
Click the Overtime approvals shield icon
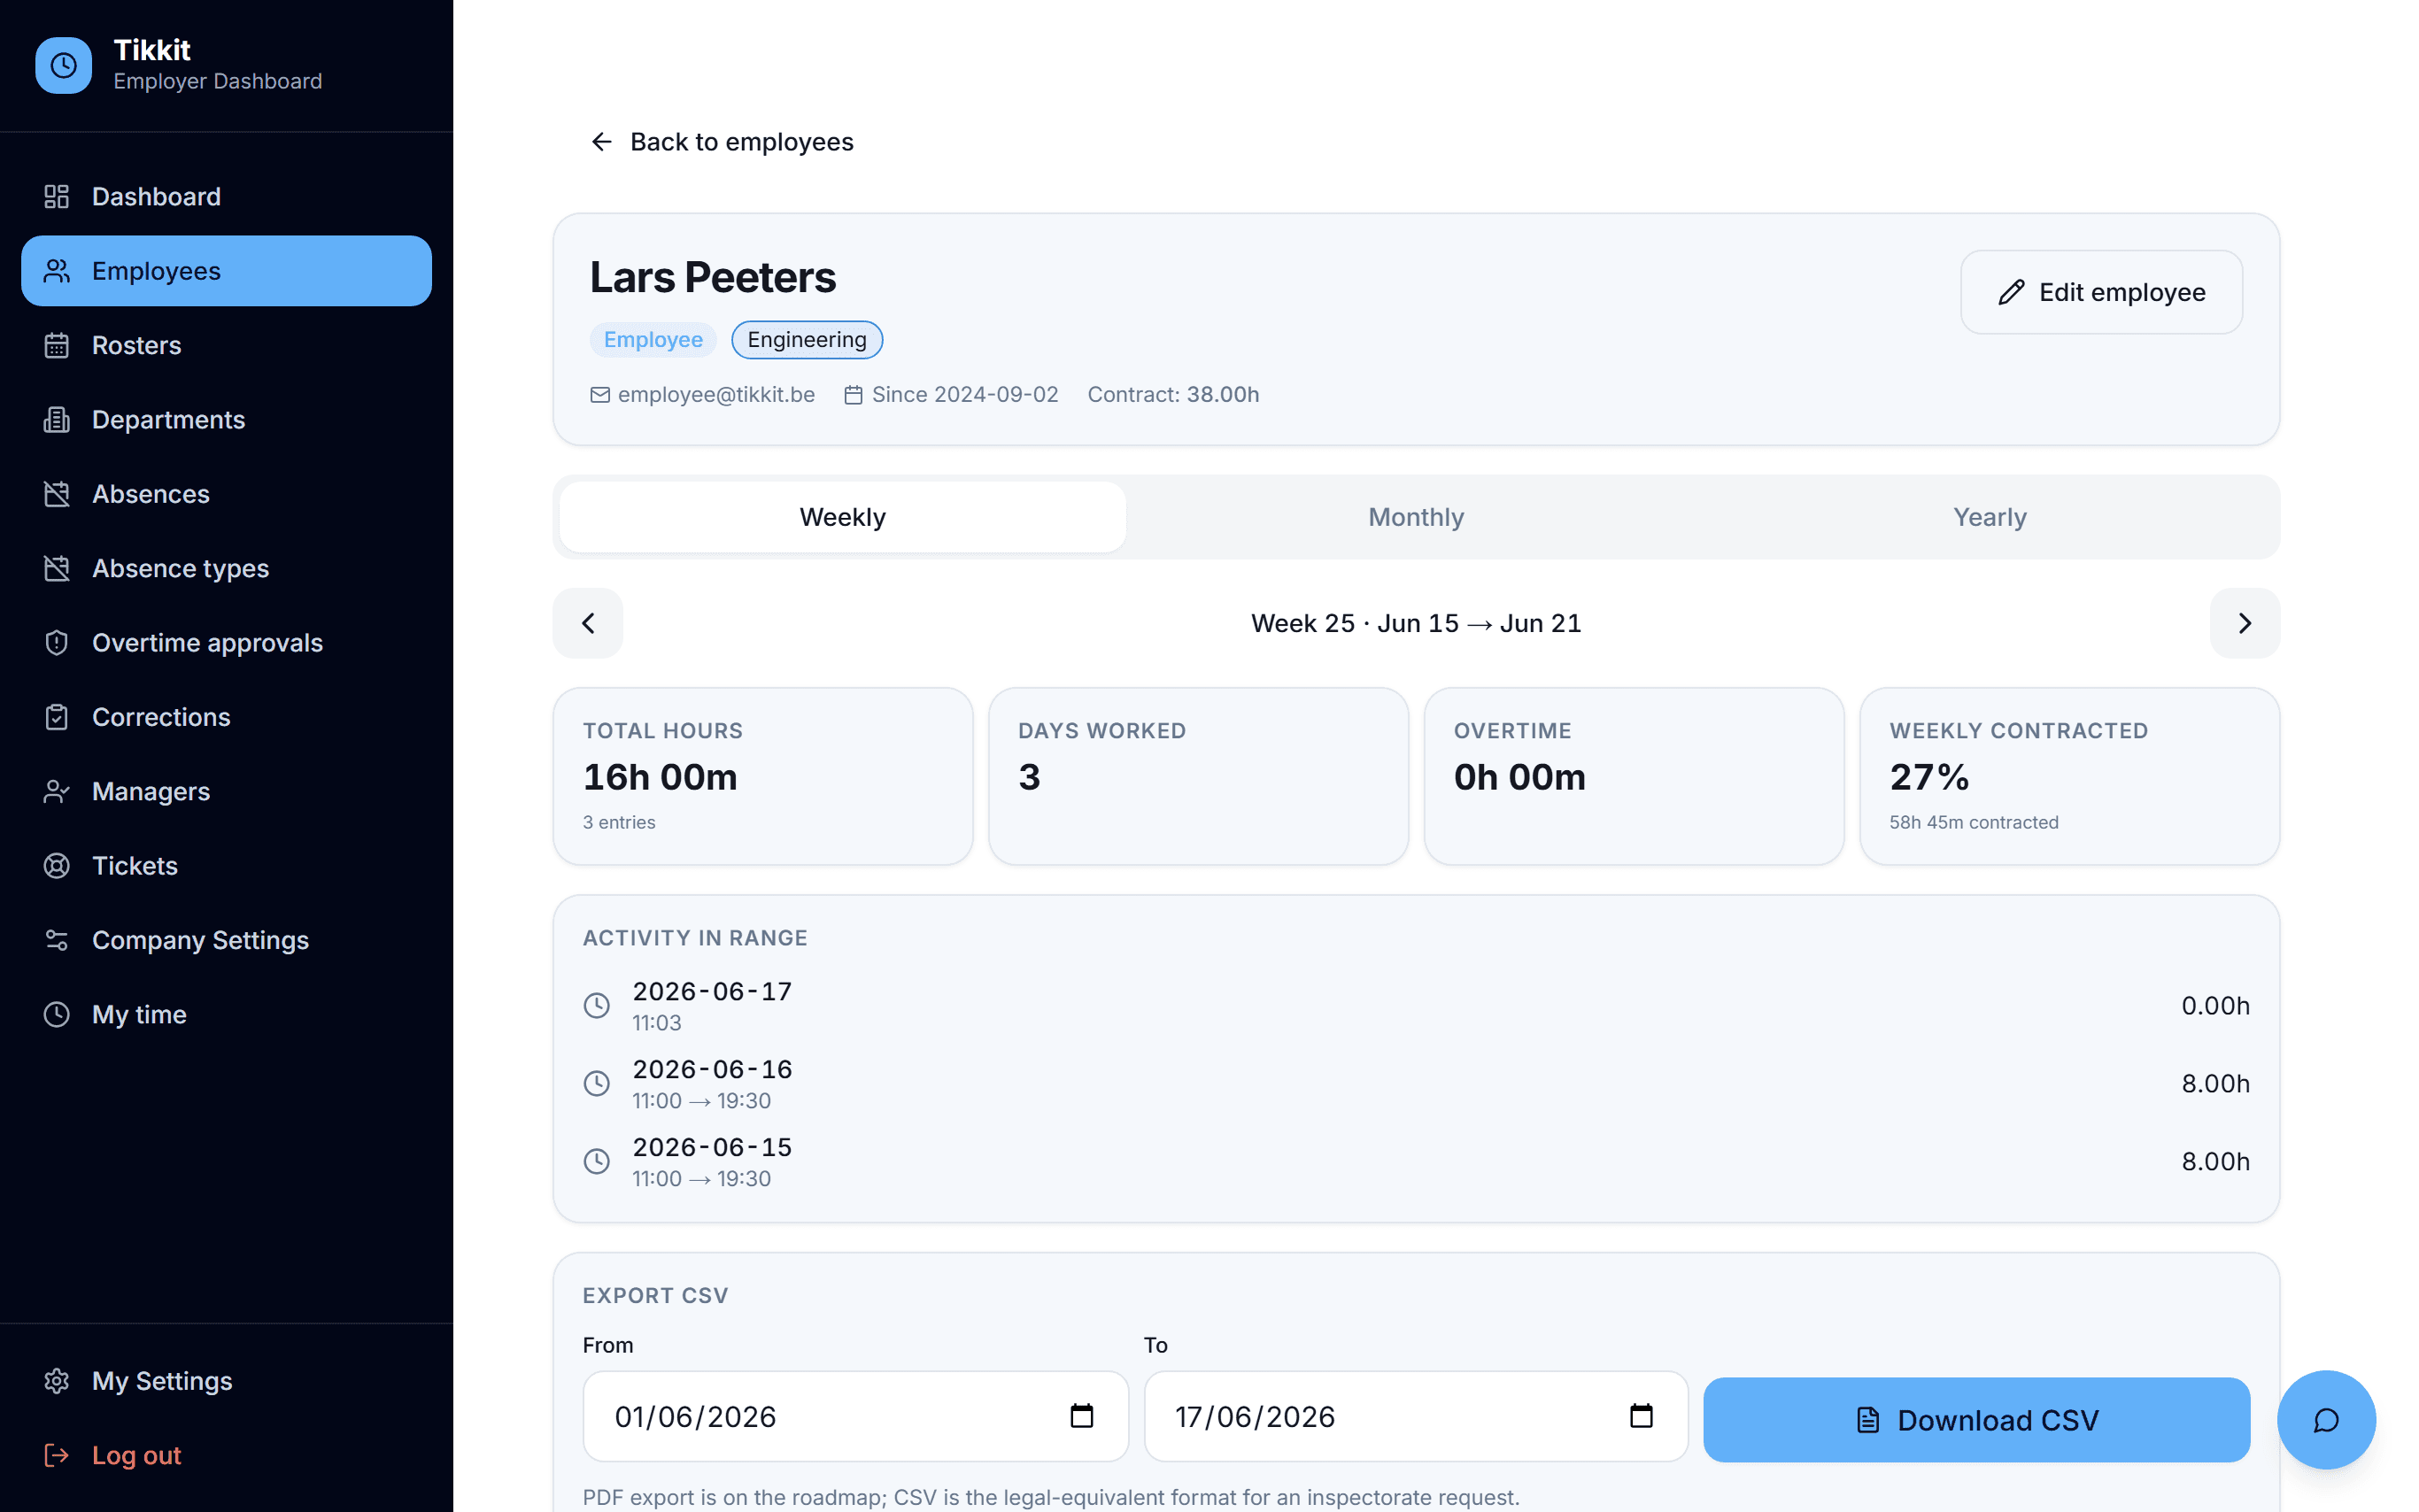(57, 643)
